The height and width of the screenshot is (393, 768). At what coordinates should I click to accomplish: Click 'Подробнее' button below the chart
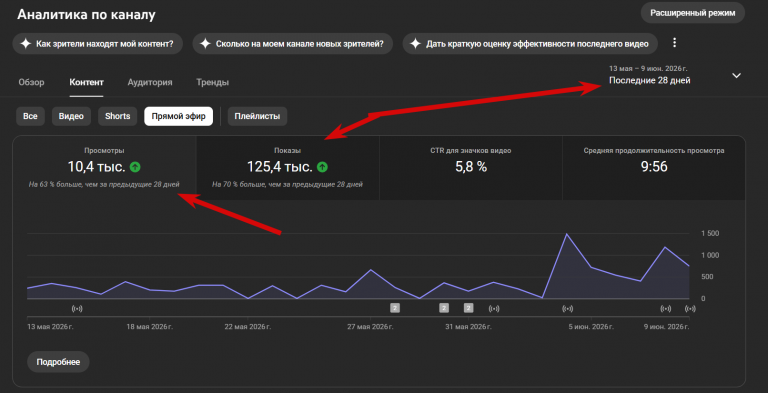[x=58, y=362]
